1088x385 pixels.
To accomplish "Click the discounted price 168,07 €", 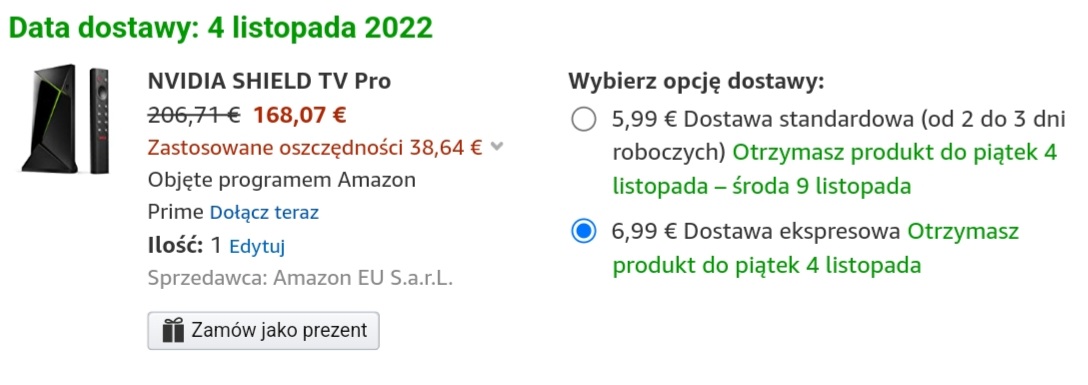I will point(299,114).
